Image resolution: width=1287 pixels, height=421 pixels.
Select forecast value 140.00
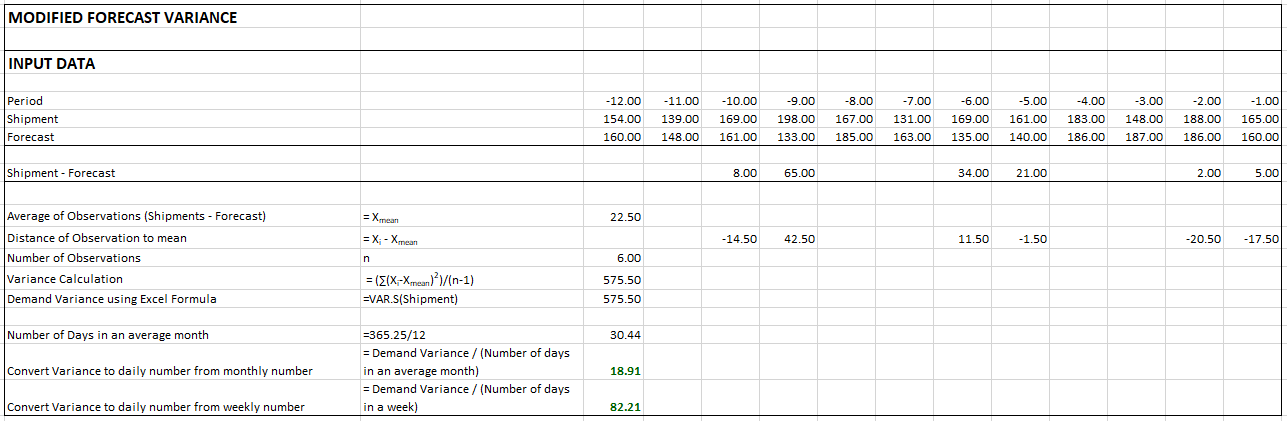(1029, 137)
